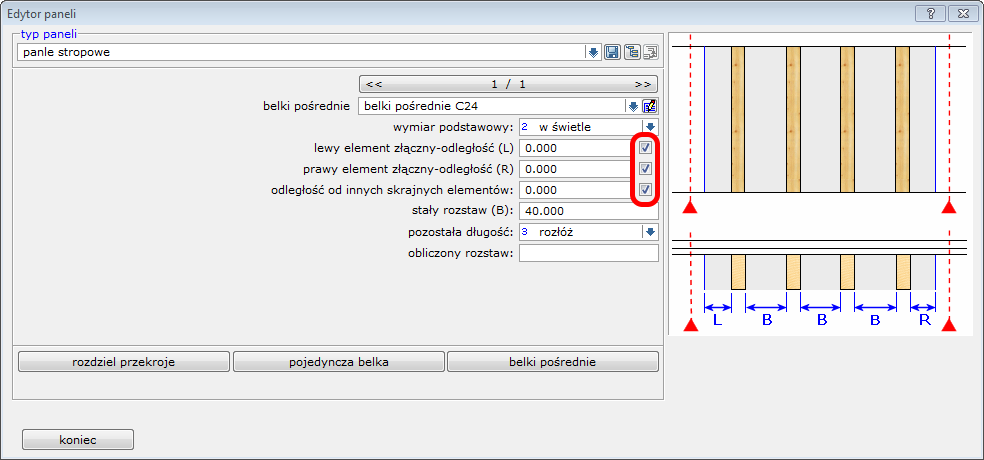Click the koniec button
Screen dimensions: 984x460
click(78, 439)
